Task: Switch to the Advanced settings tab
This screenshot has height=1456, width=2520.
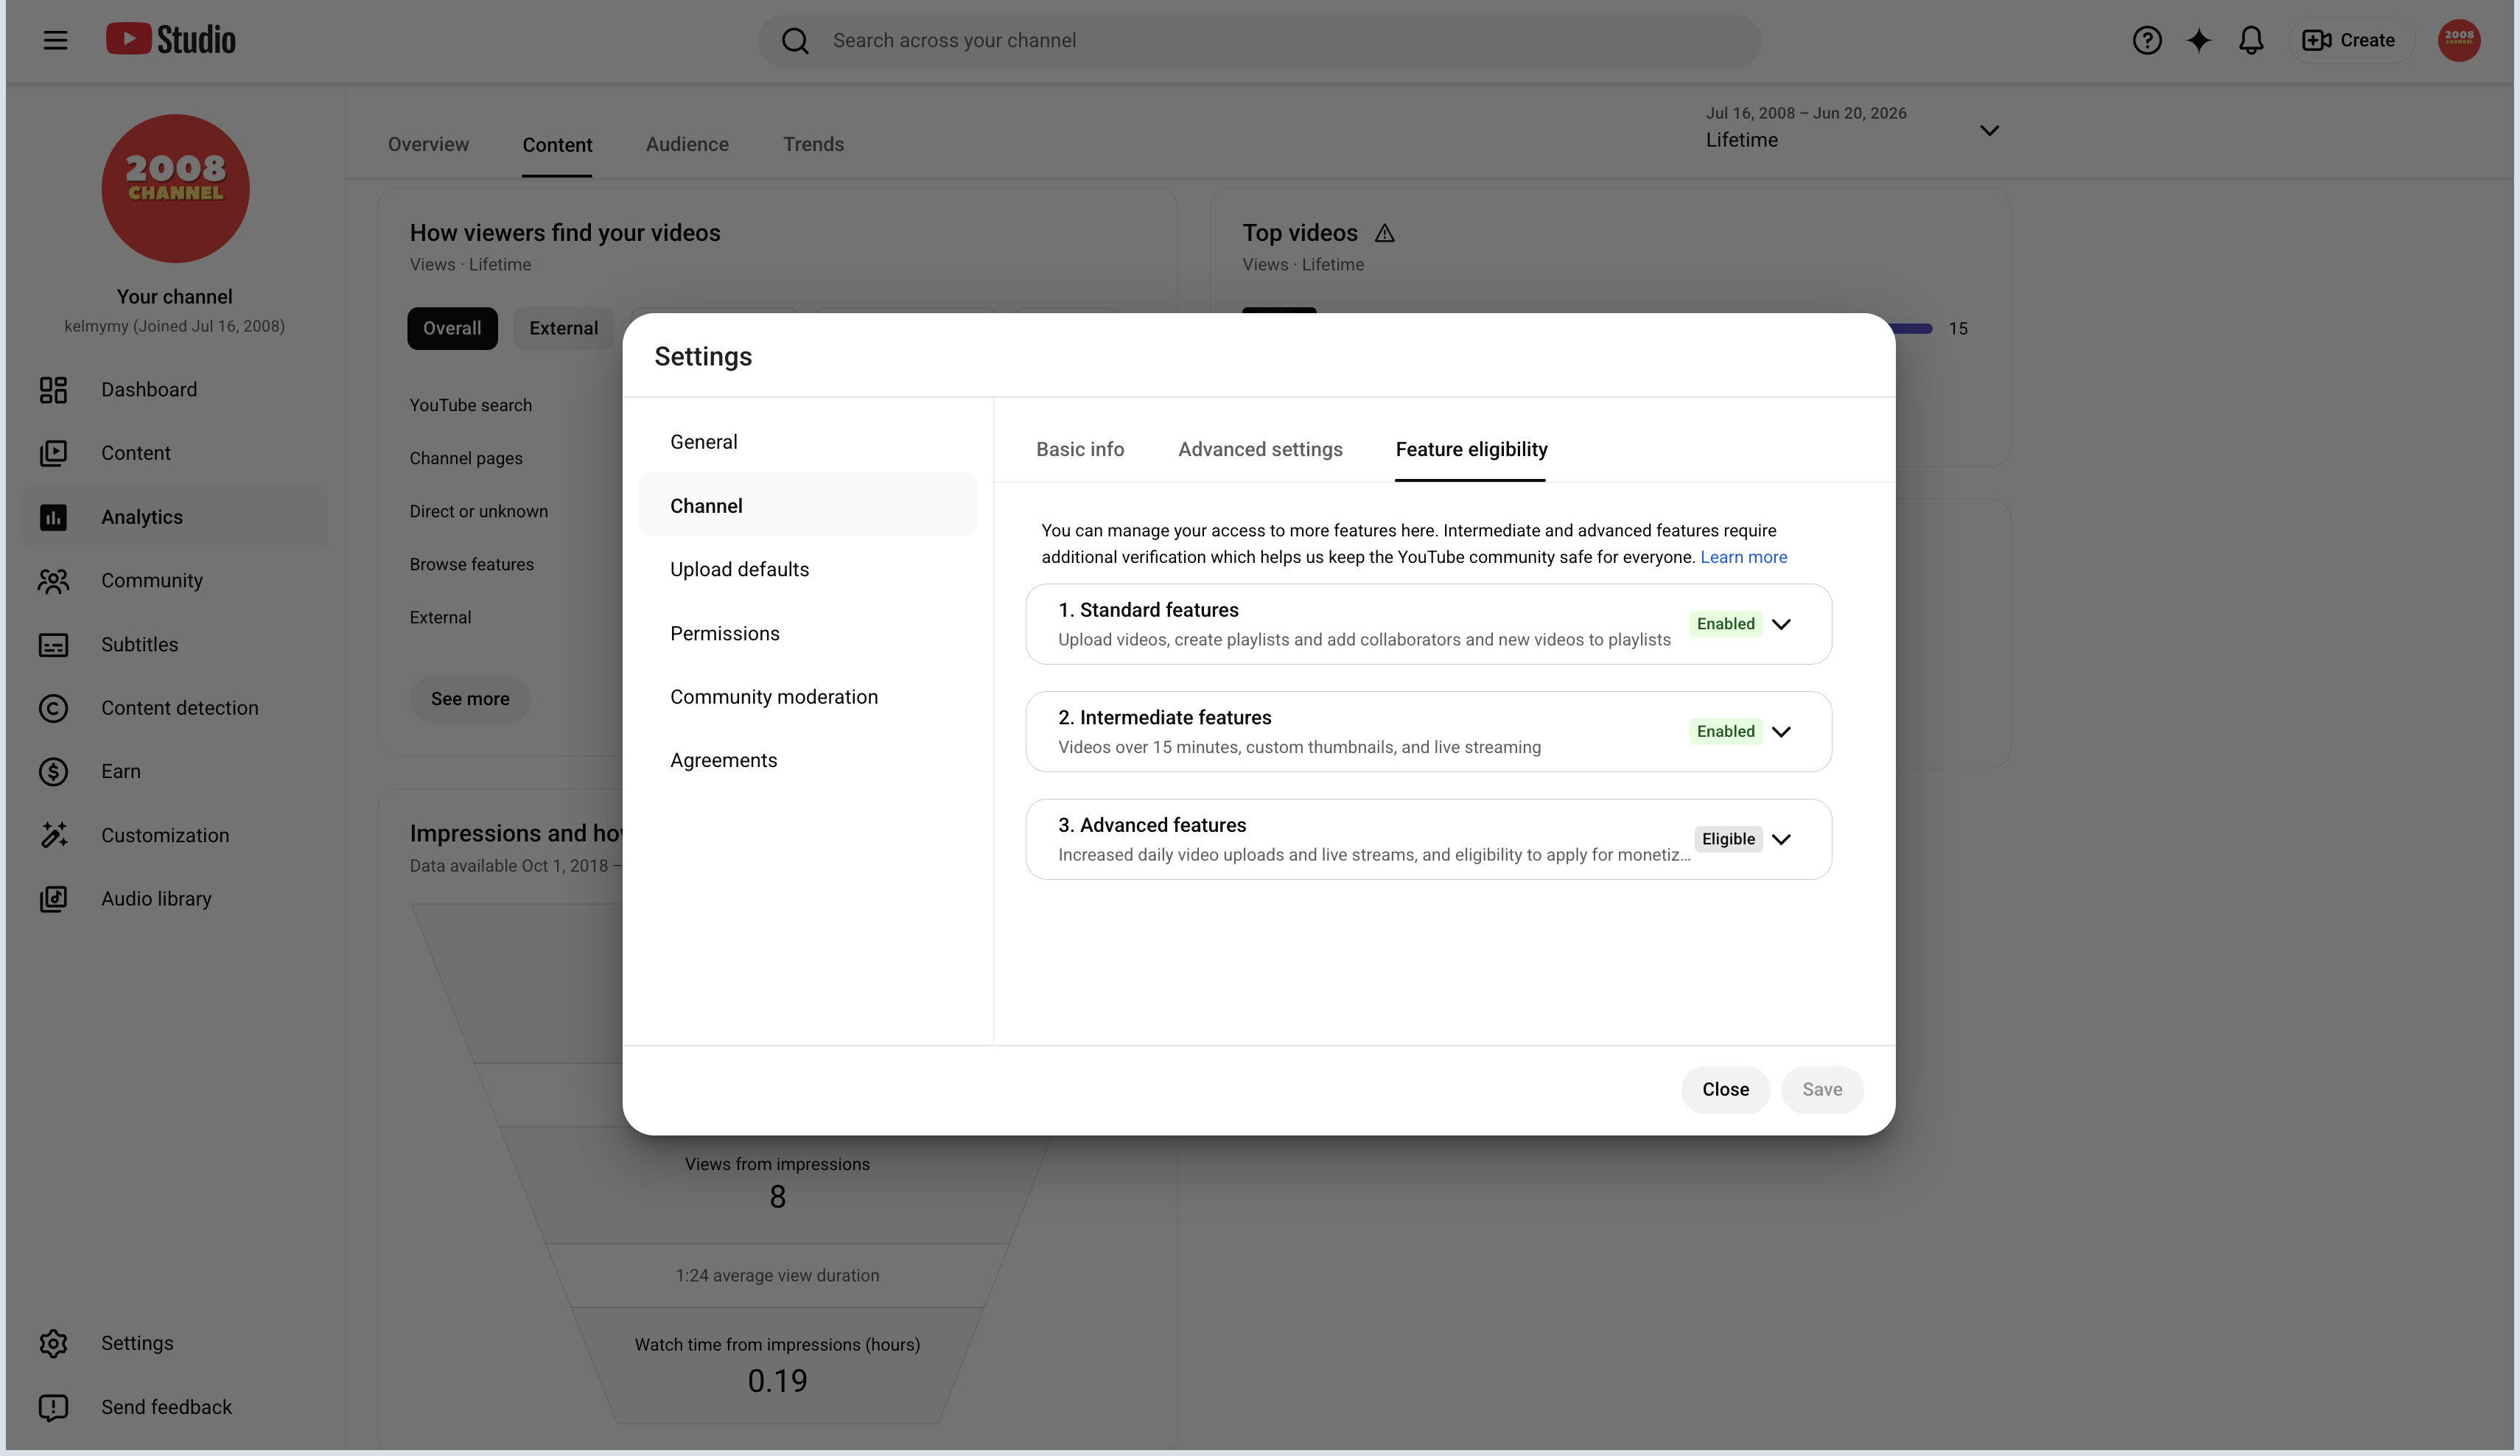Action: coord(1260,450)
